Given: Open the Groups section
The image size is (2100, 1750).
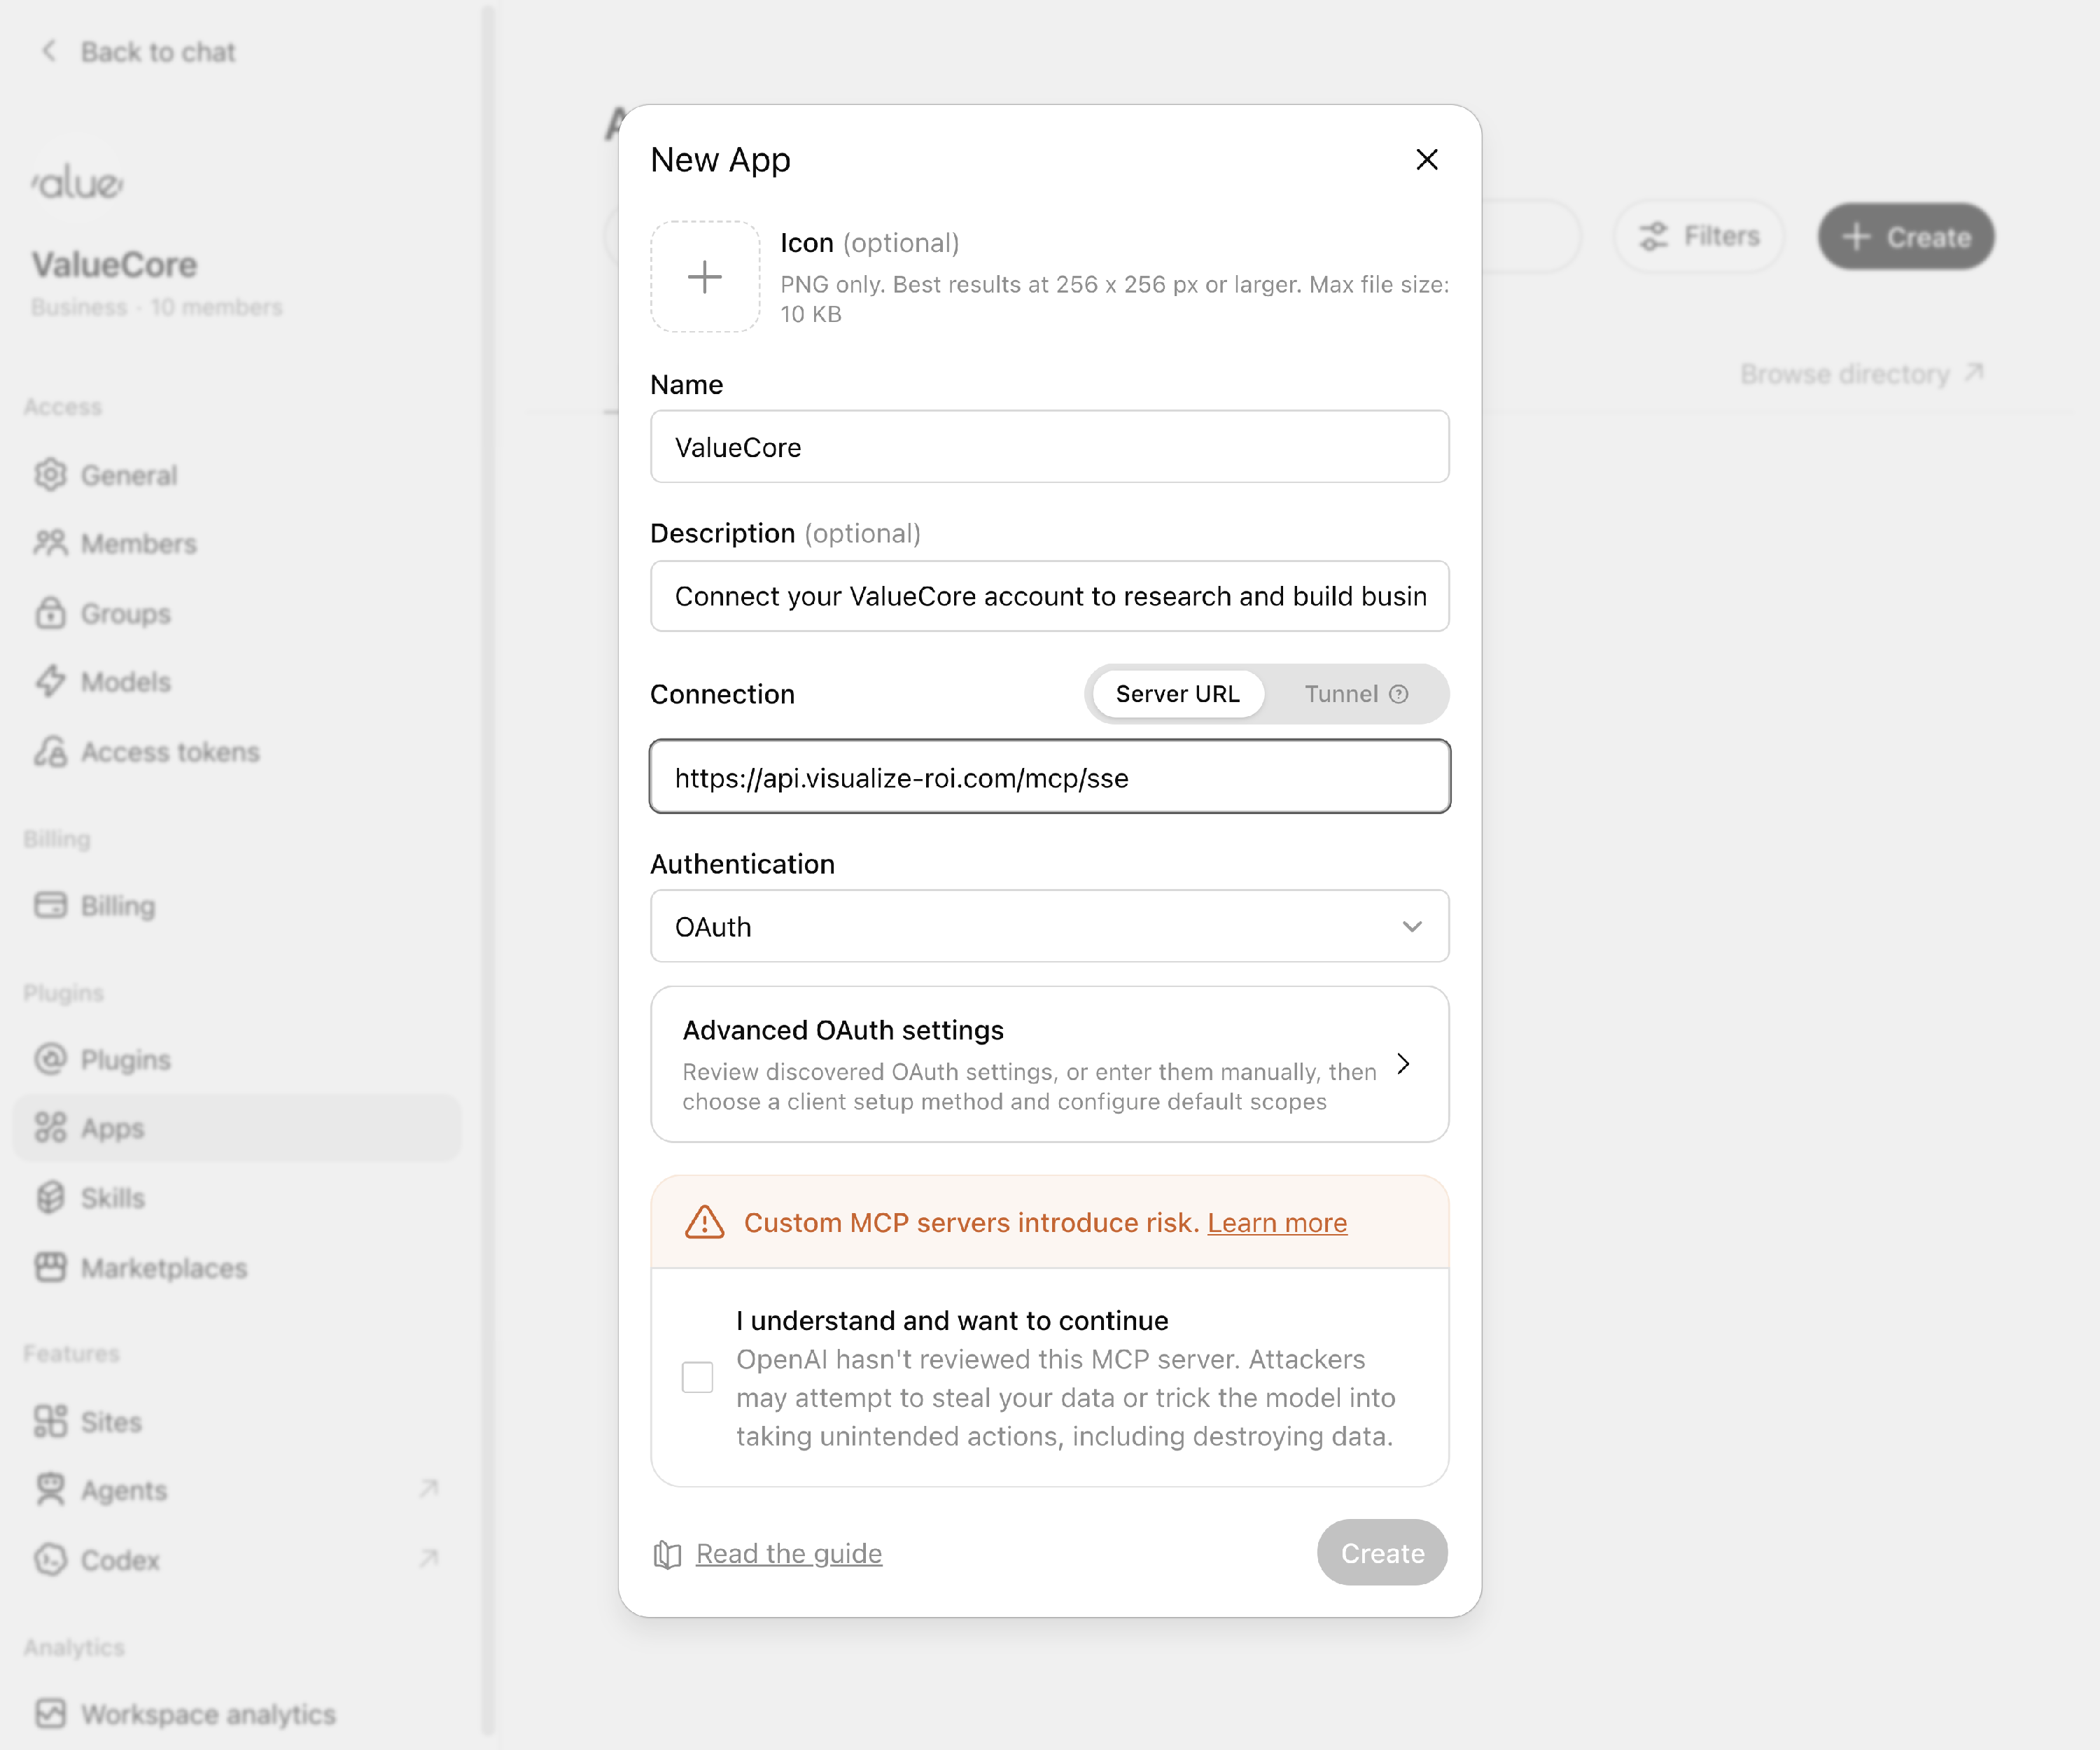Looking at the screenshot, I should 236,613.
